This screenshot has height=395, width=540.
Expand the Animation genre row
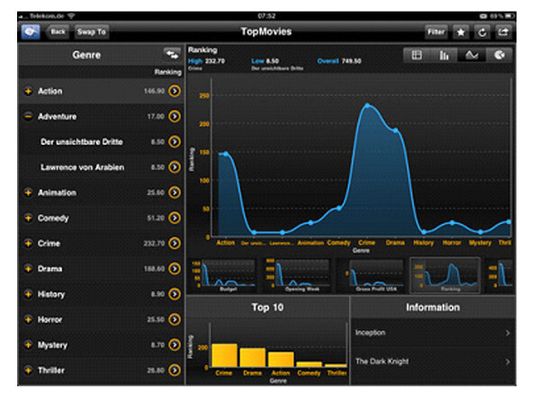(28, 193)
